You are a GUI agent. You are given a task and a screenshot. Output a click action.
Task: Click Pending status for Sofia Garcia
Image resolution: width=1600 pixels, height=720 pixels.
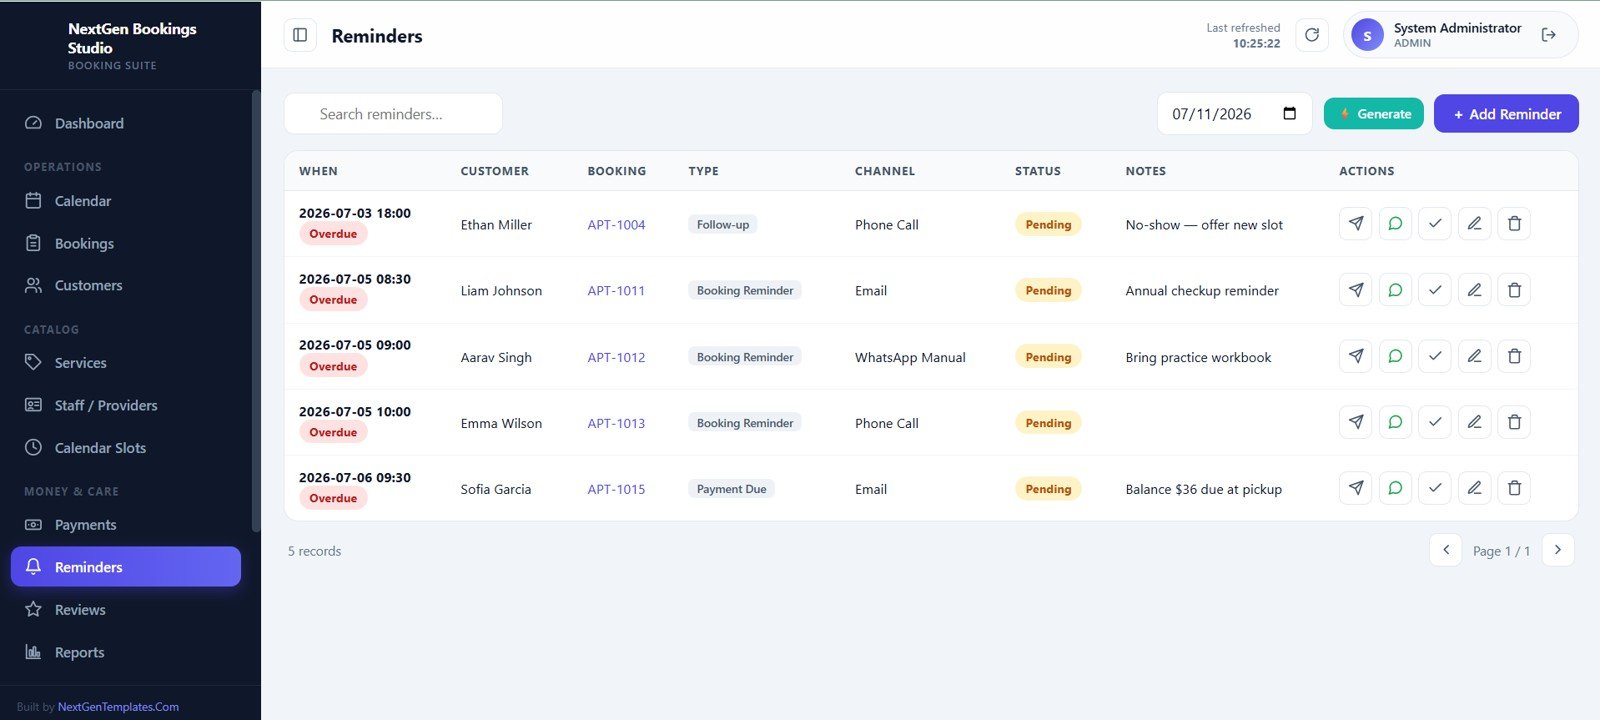1048,489
